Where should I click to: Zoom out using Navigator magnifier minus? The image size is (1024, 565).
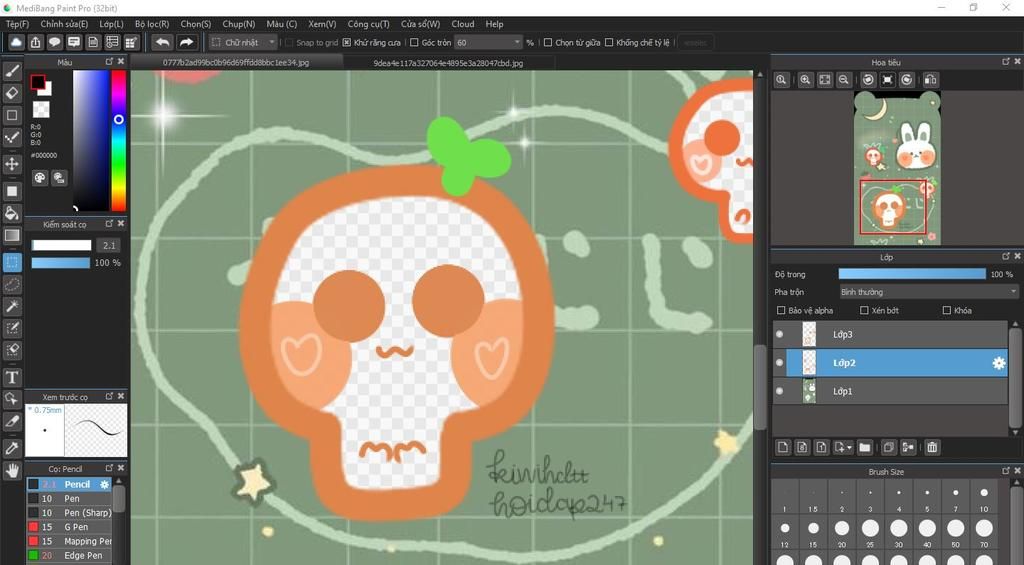click(x=844, y=80)
